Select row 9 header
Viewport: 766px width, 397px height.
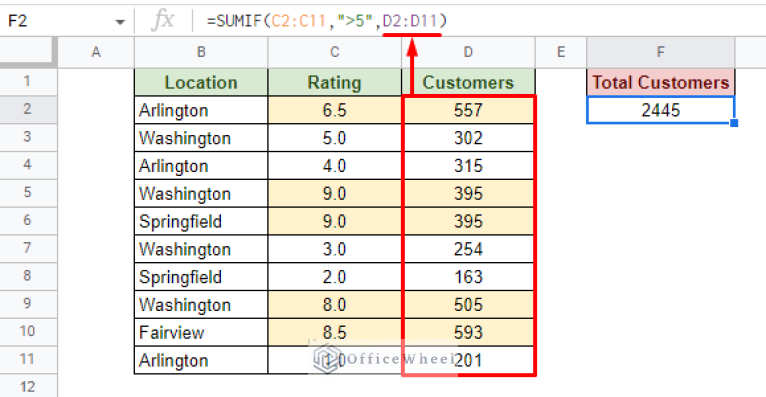(x=28, y=304)
